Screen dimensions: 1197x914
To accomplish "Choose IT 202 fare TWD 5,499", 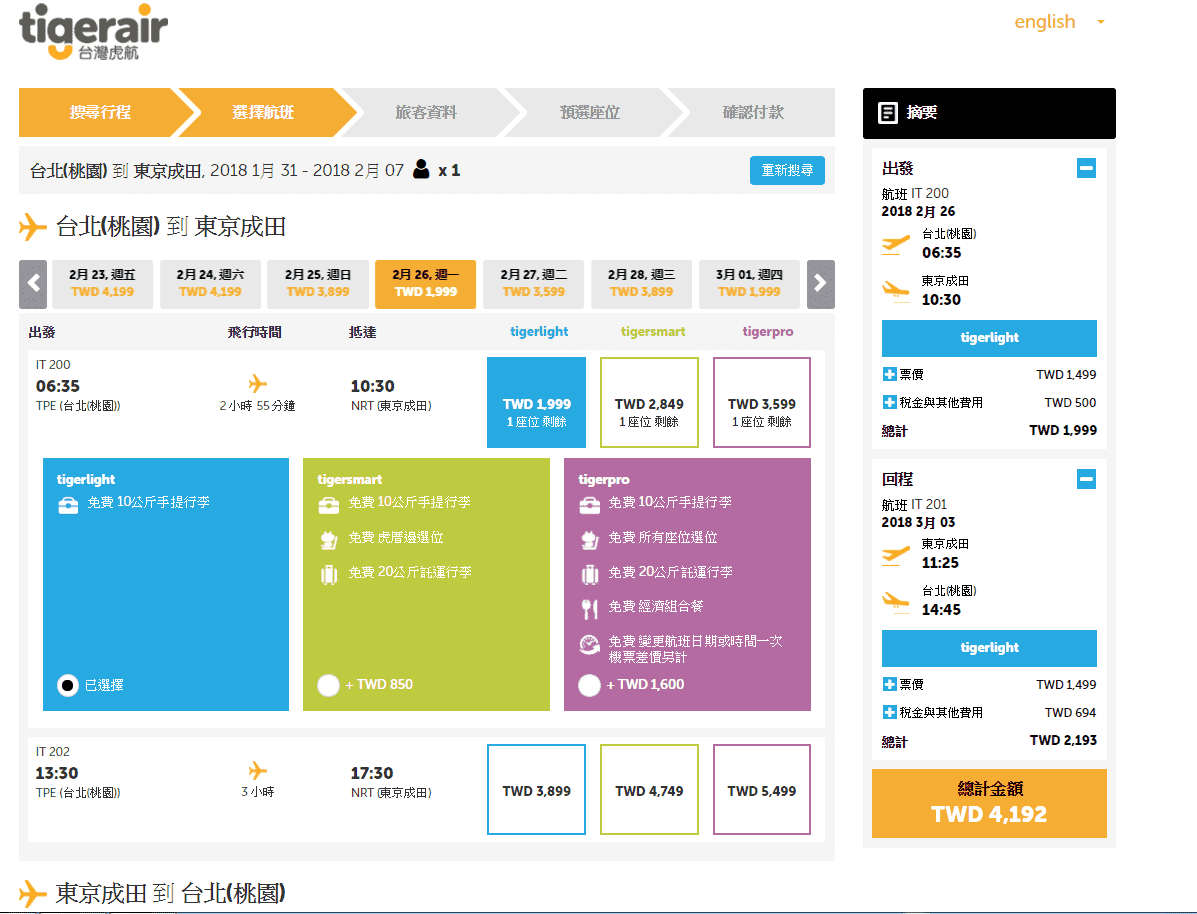I will (762, 790).
